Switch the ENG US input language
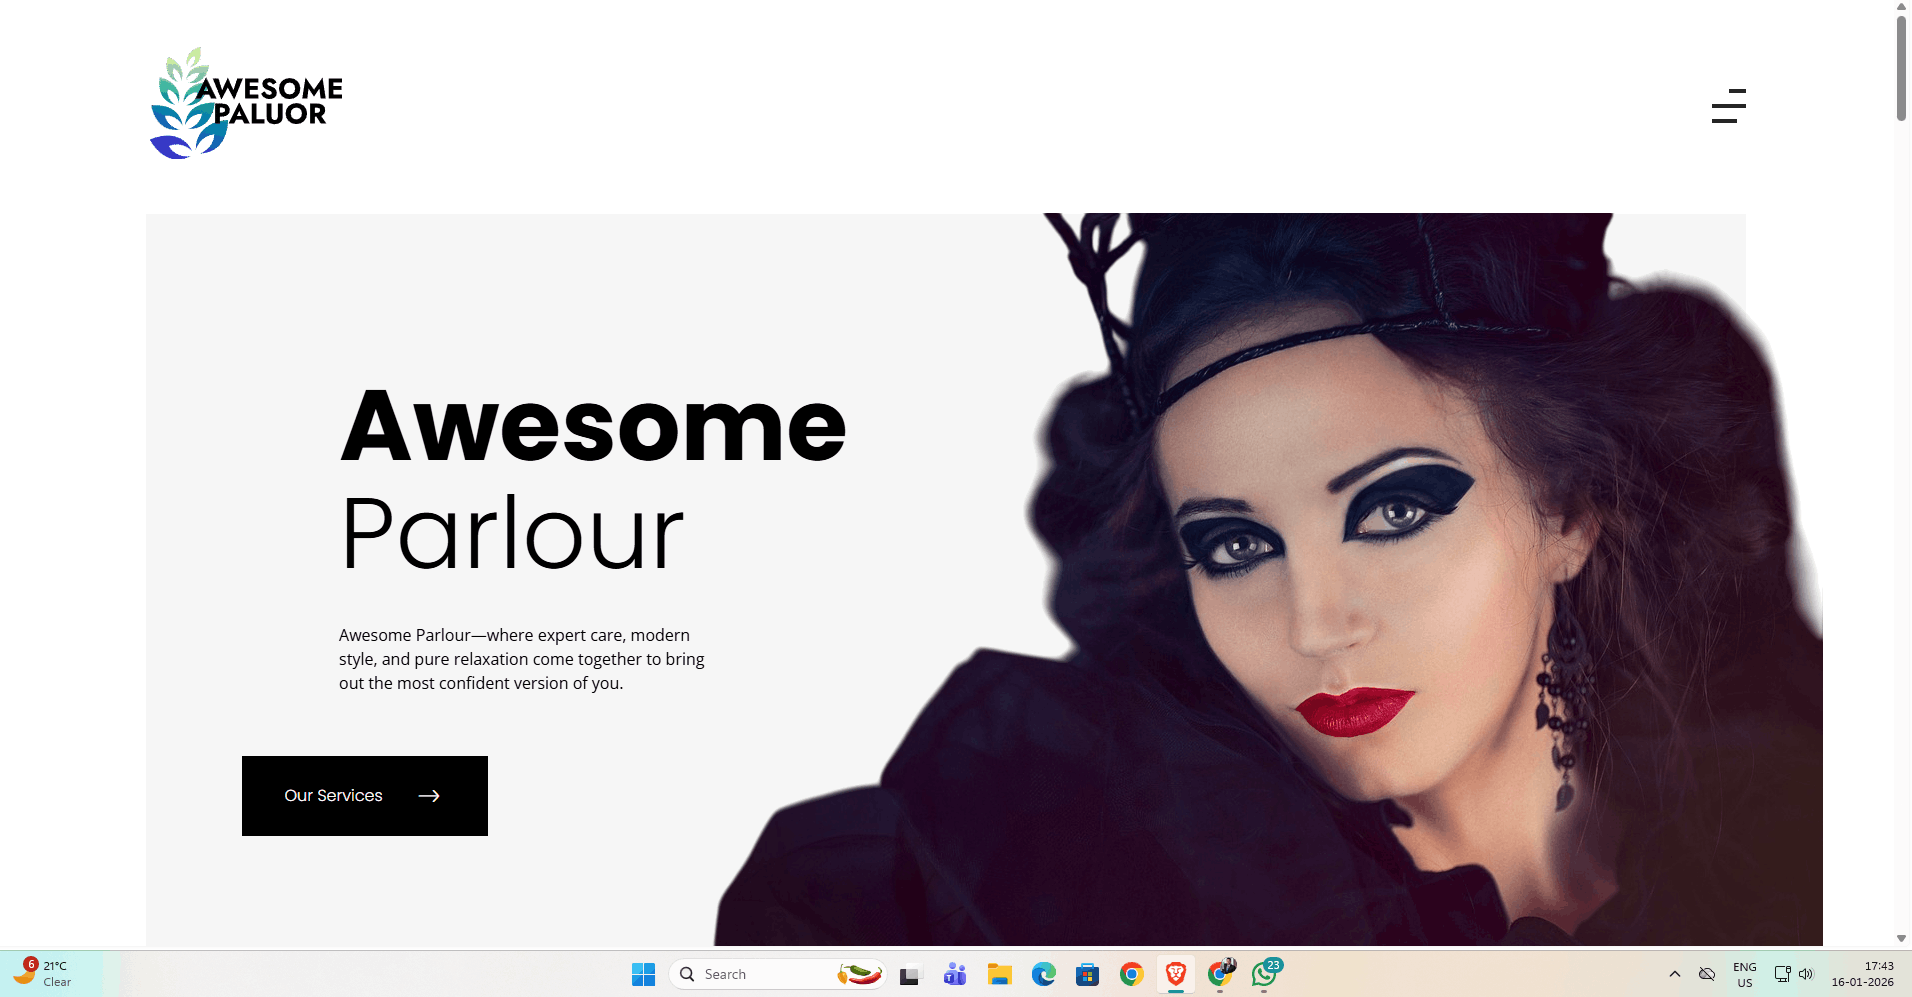1912x997 pixels. 1744,974
